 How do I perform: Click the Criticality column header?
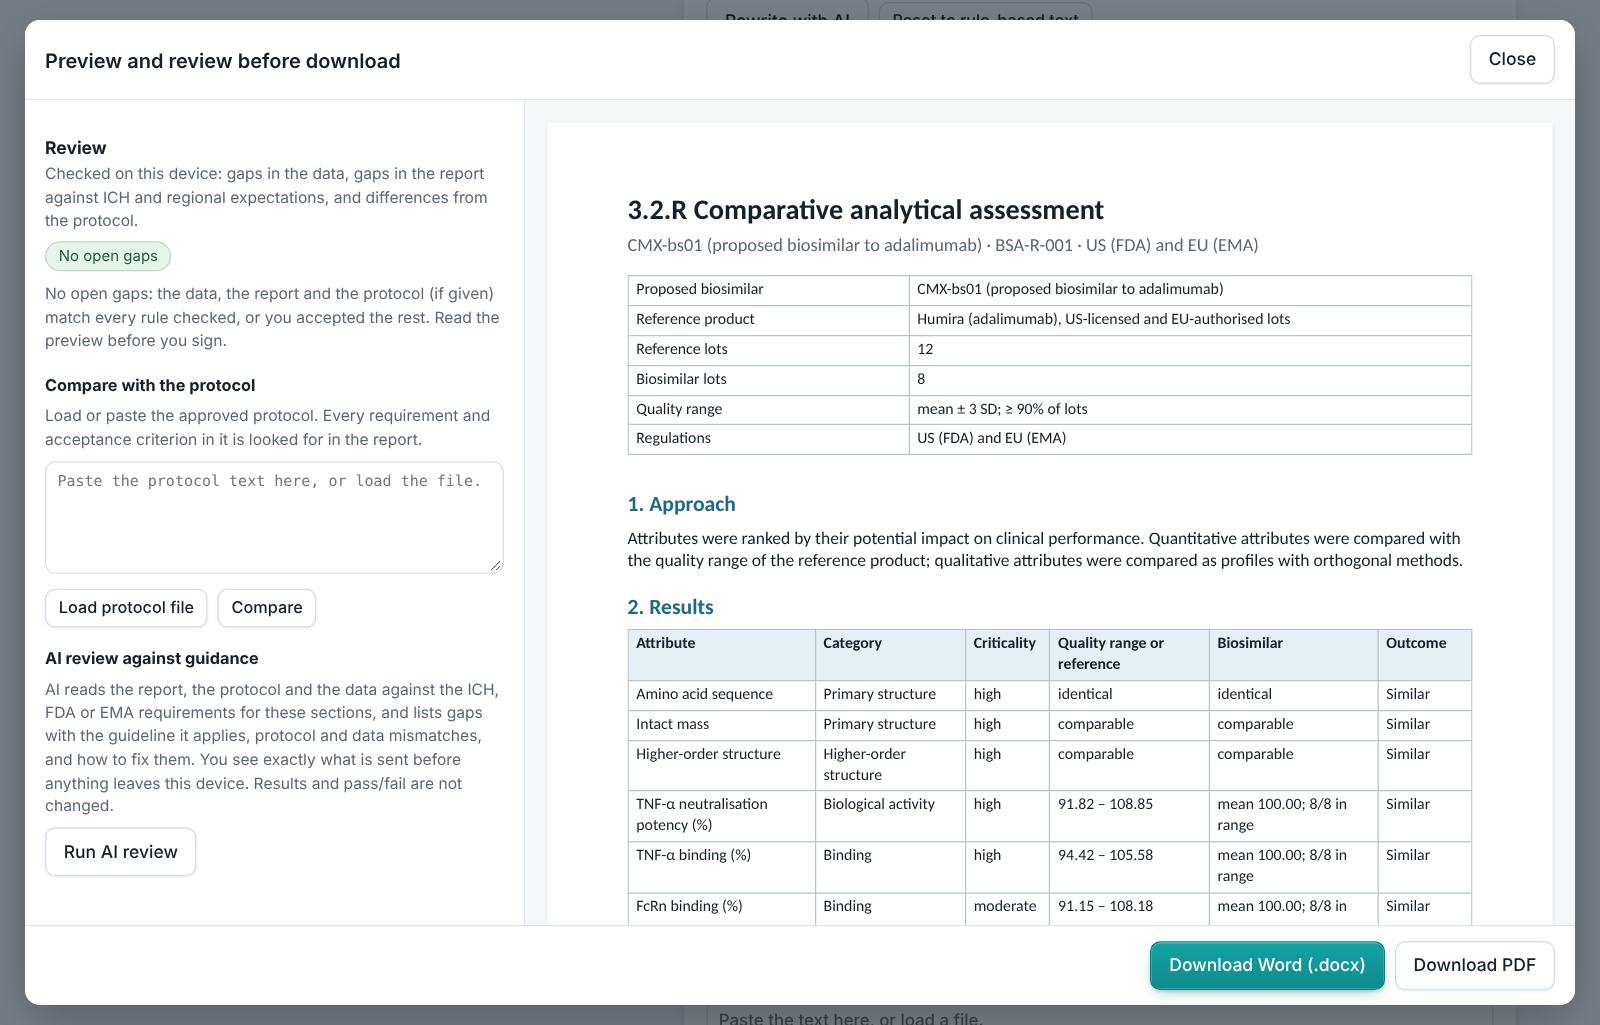(1007, 655)
